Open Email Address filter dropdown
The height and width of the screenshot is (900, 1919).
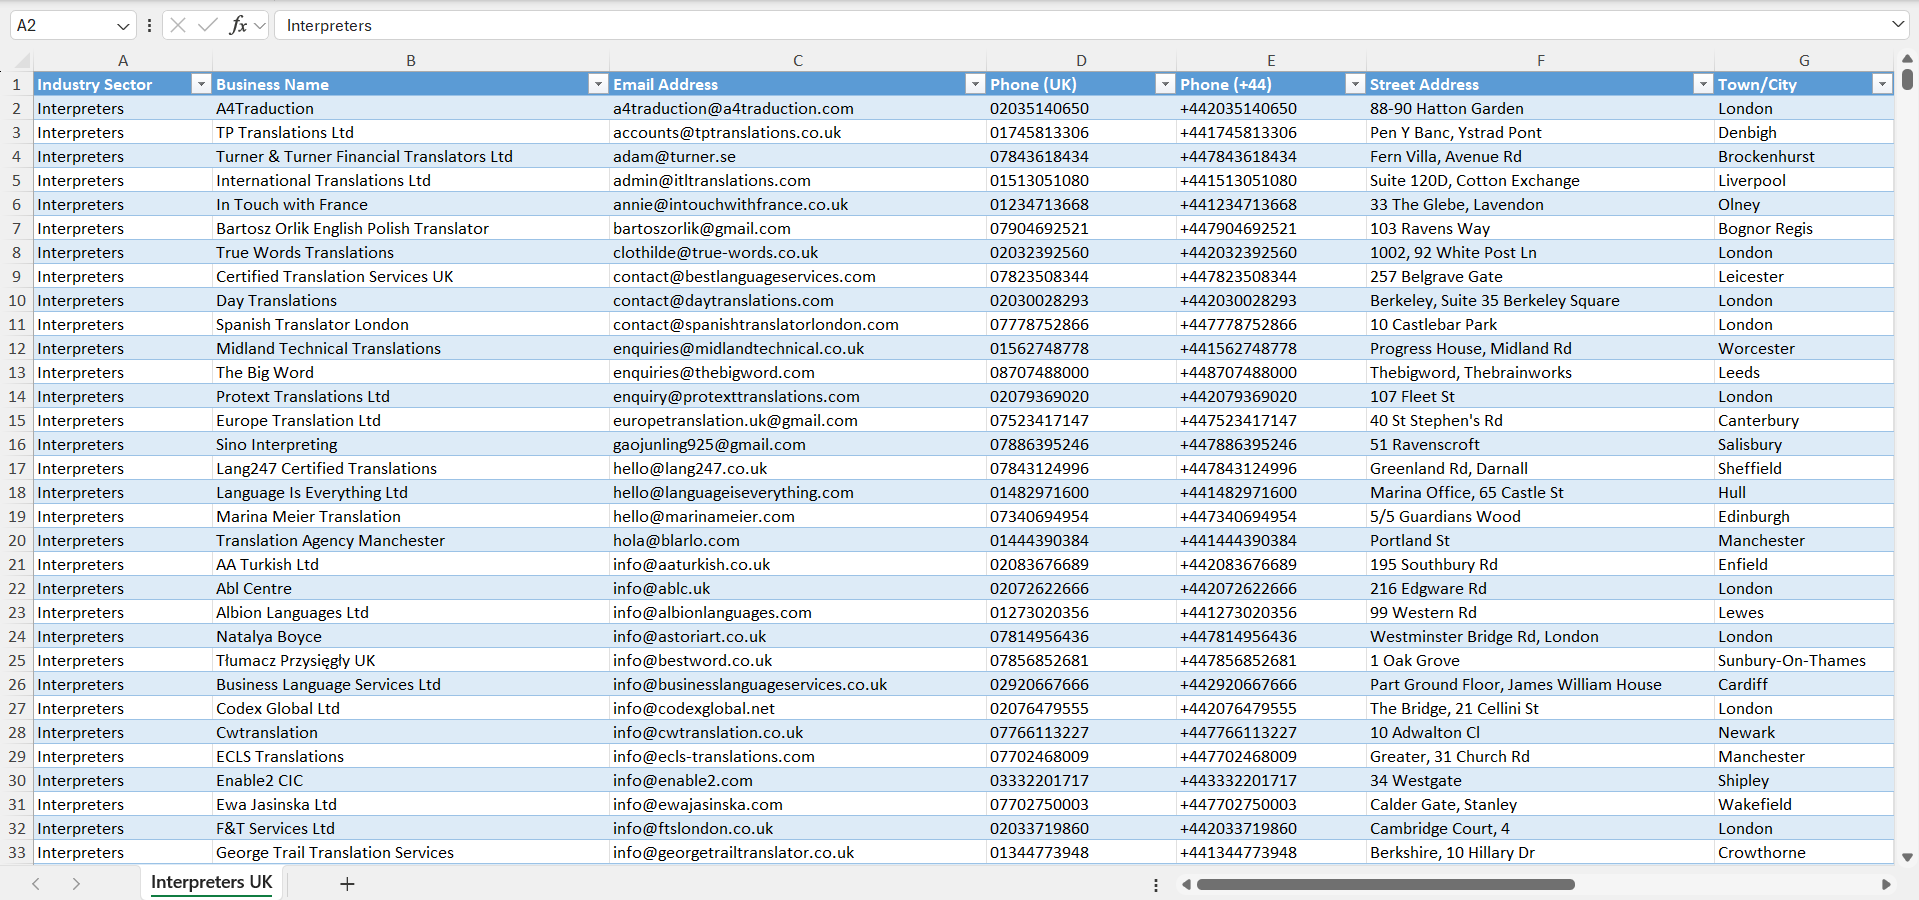point(975,84)
